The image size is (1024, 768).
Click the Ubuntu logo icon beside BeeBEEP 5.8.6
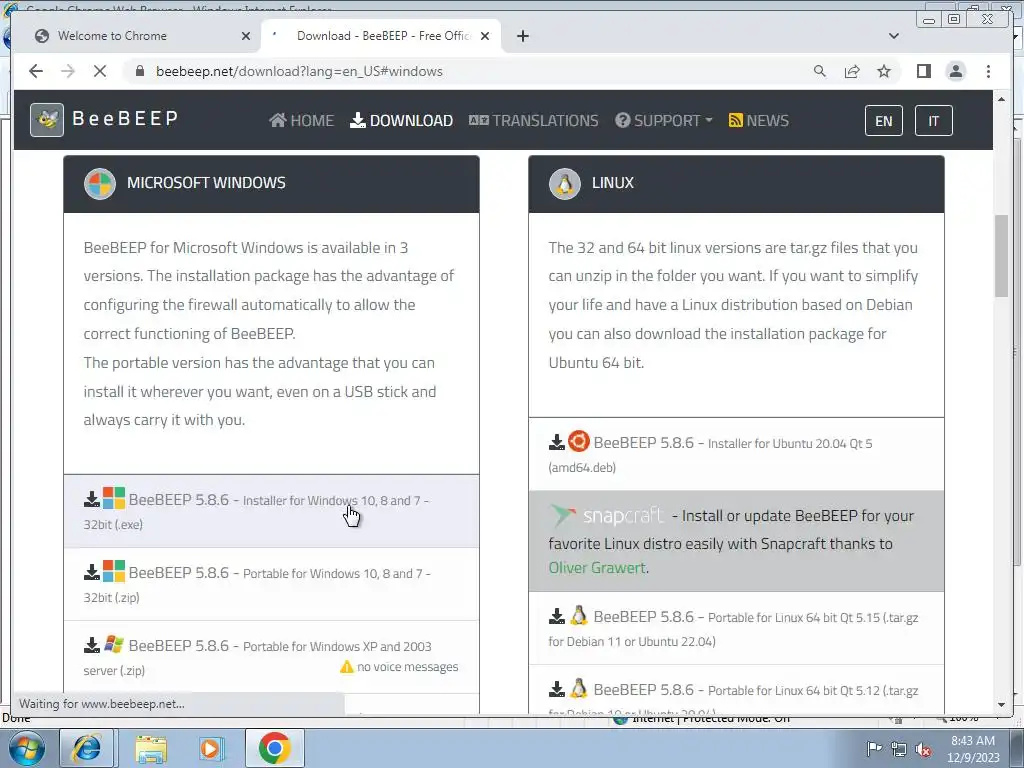(x=579, y=441)
